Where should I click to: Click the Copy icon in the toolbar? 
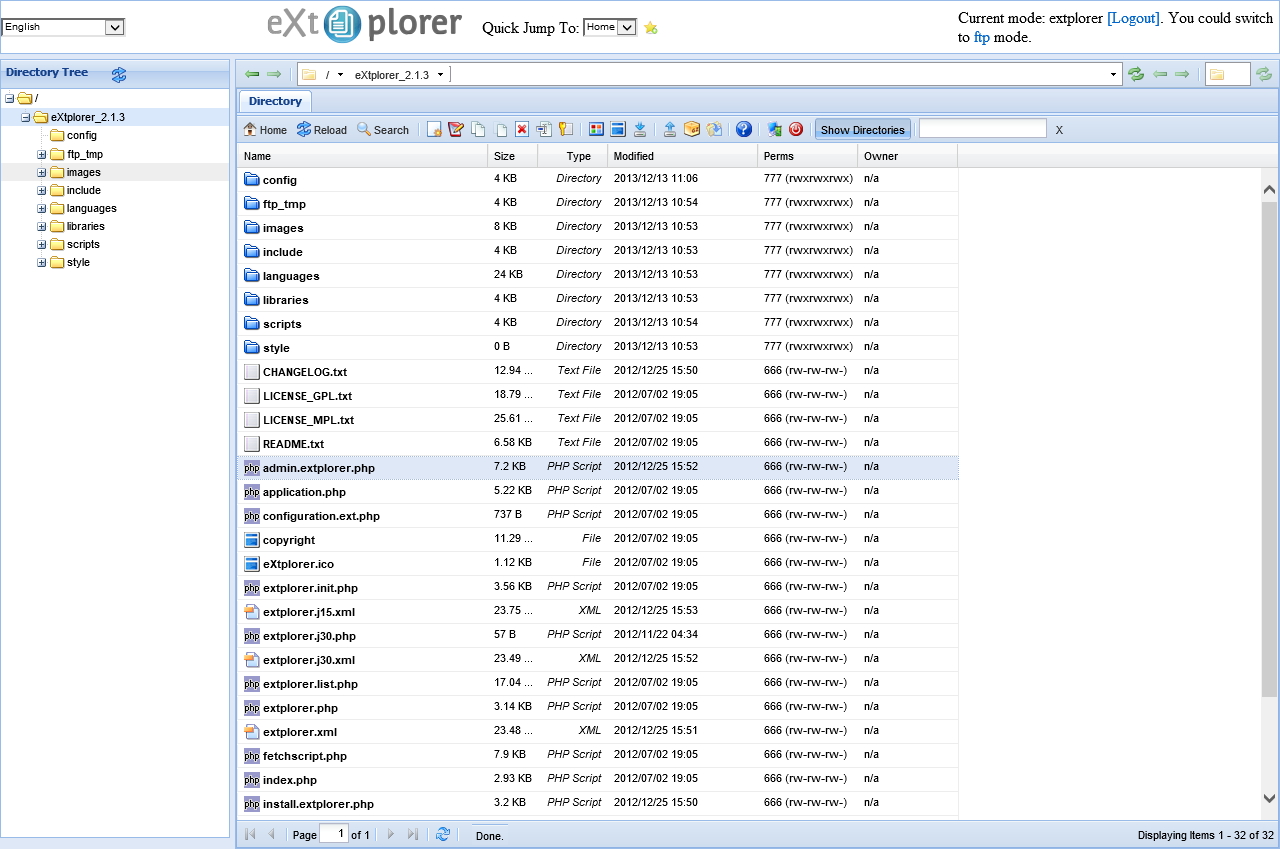pos(478,129)
